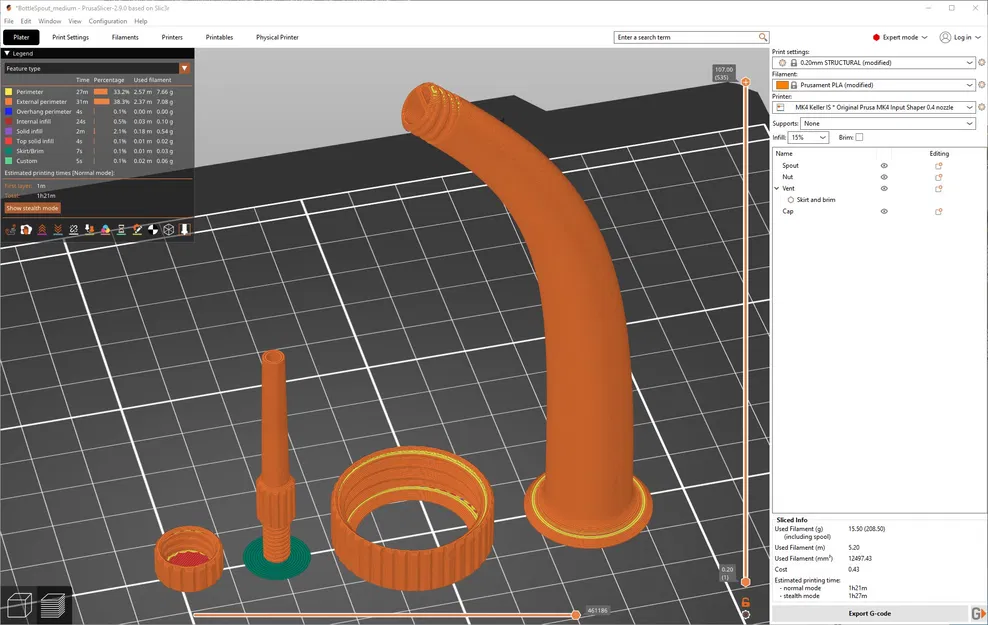This screenshot has height=625, width=988.
Task: Open Print settings preset dropdown
Action: 873,62
